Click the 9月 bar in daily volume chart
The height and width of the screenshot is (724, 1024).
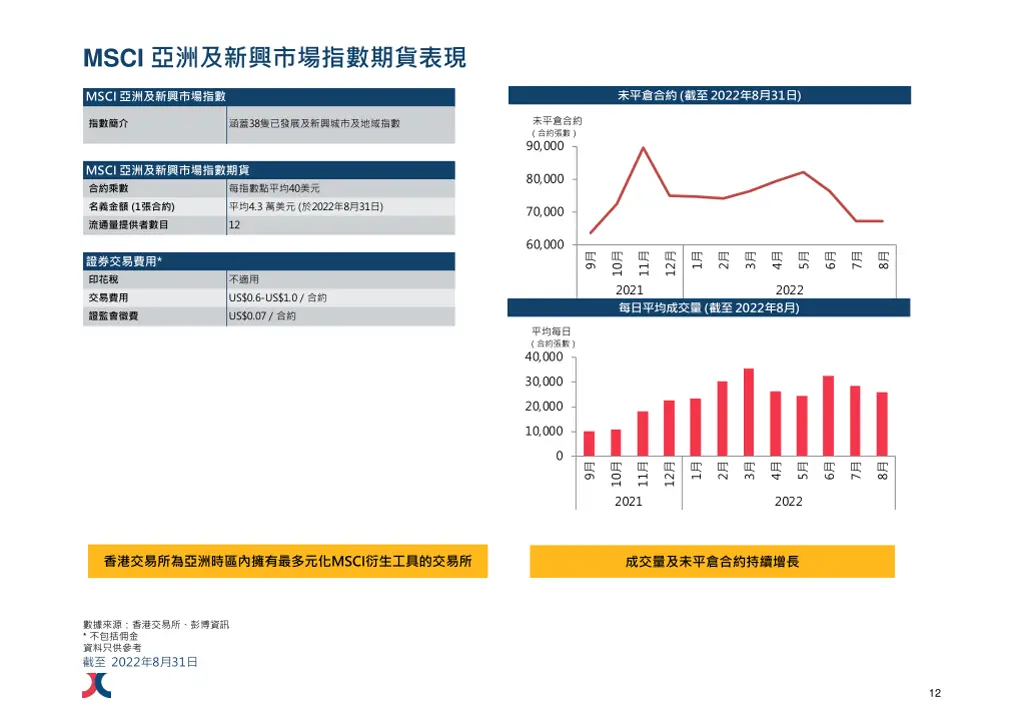click(589, 443)
